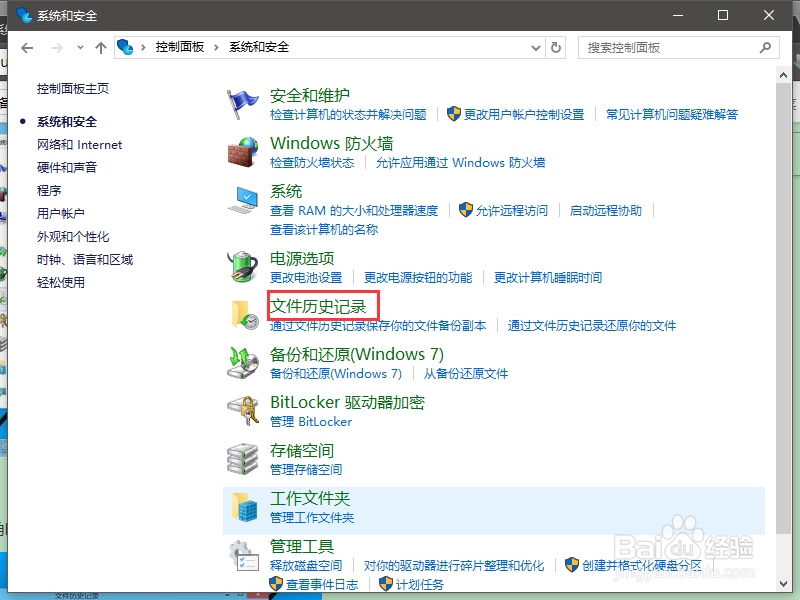Open recent locations dropdown arrow
This screenshot has width=800, height=600.
pos(80,47)
